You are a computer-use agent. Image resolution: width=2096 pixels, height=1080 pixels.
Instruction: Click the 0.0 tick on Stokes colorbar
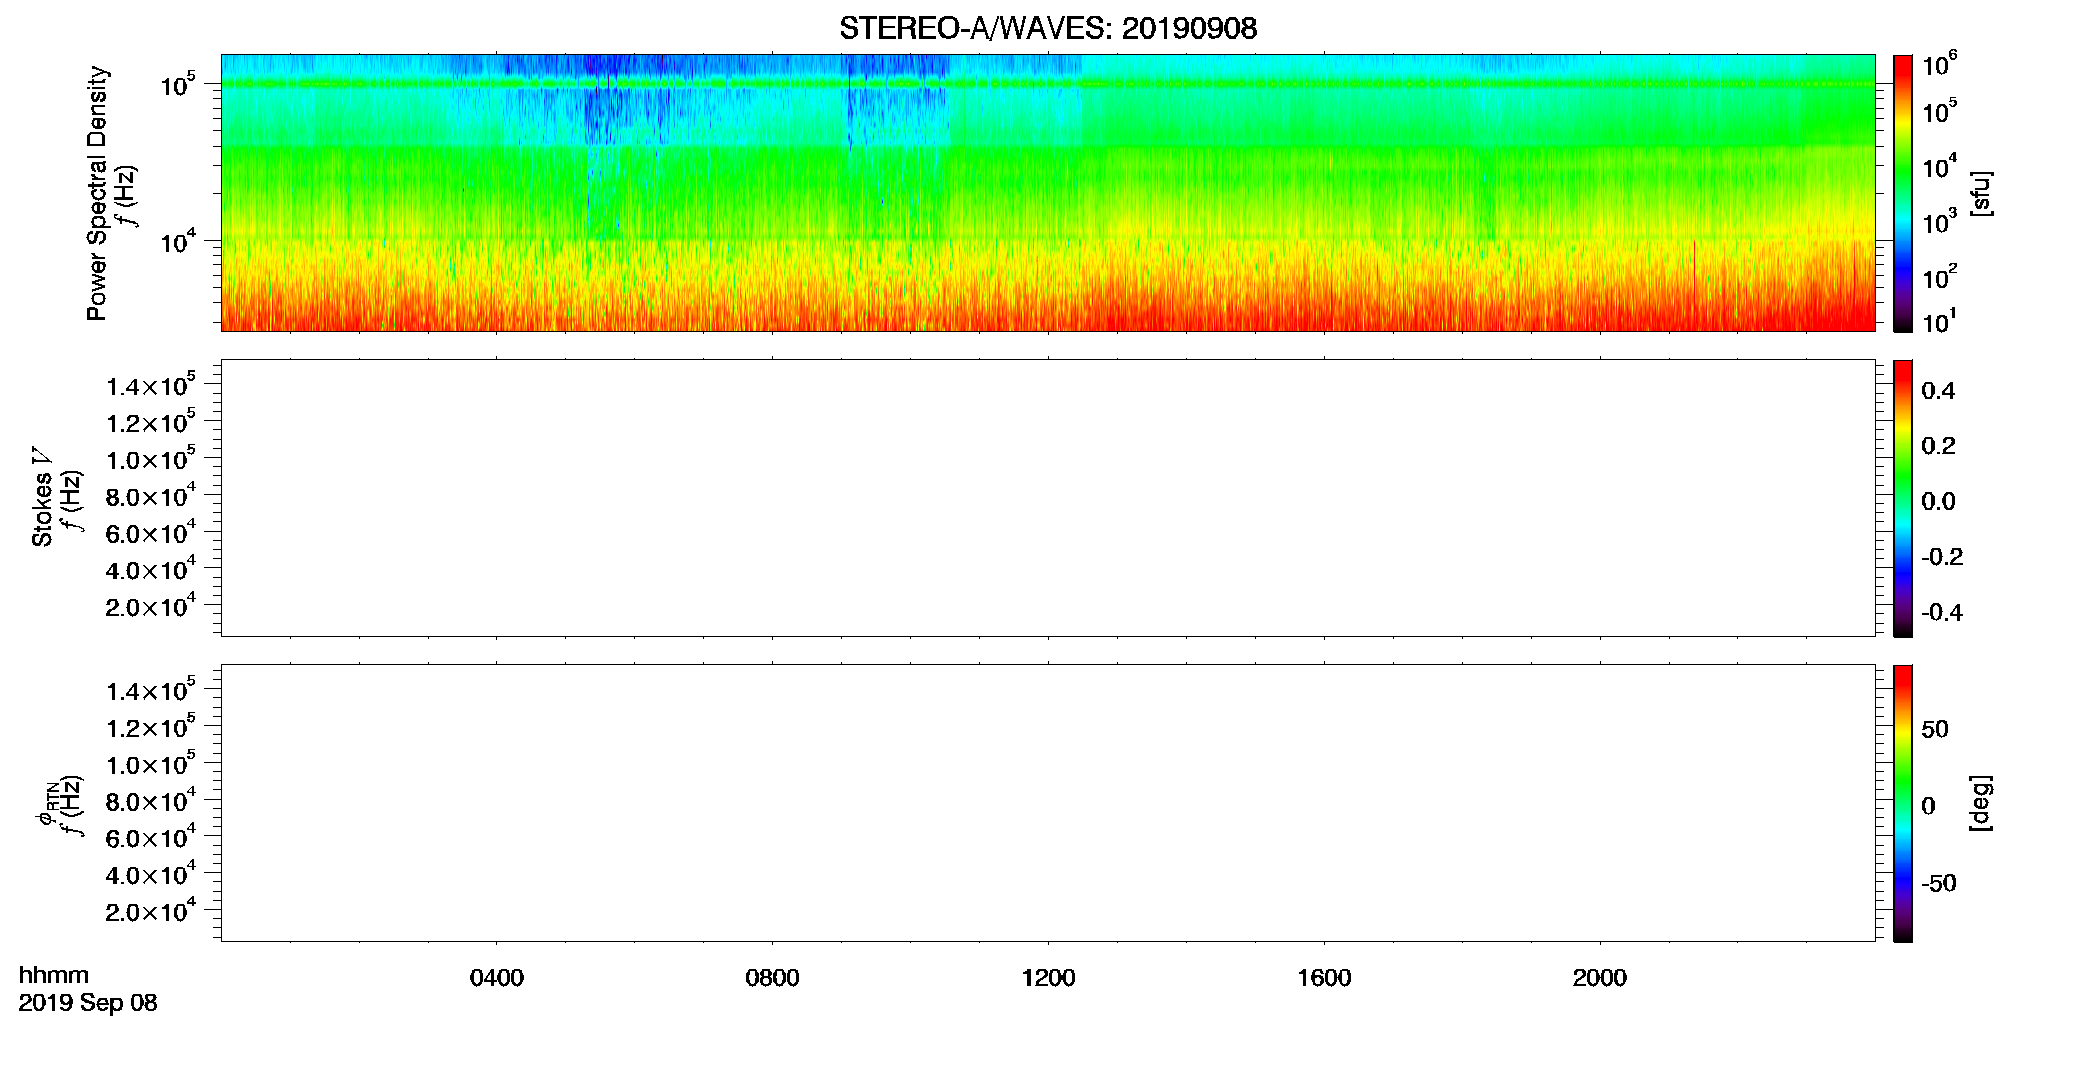[x=1938, y=501]
